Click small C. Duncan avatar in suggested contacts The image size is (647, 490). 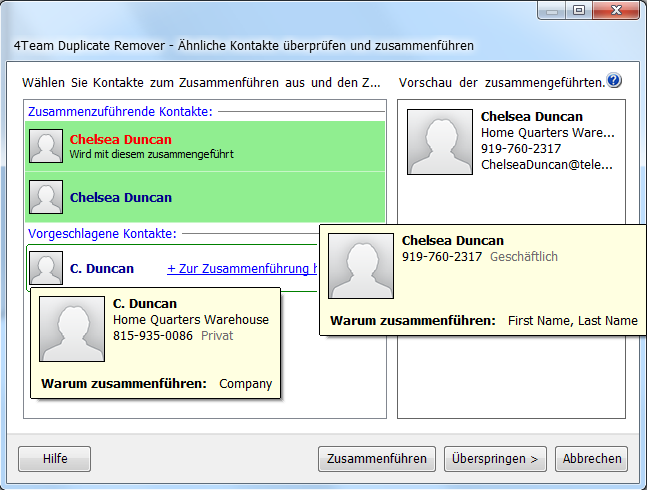[x=46, y=268]
